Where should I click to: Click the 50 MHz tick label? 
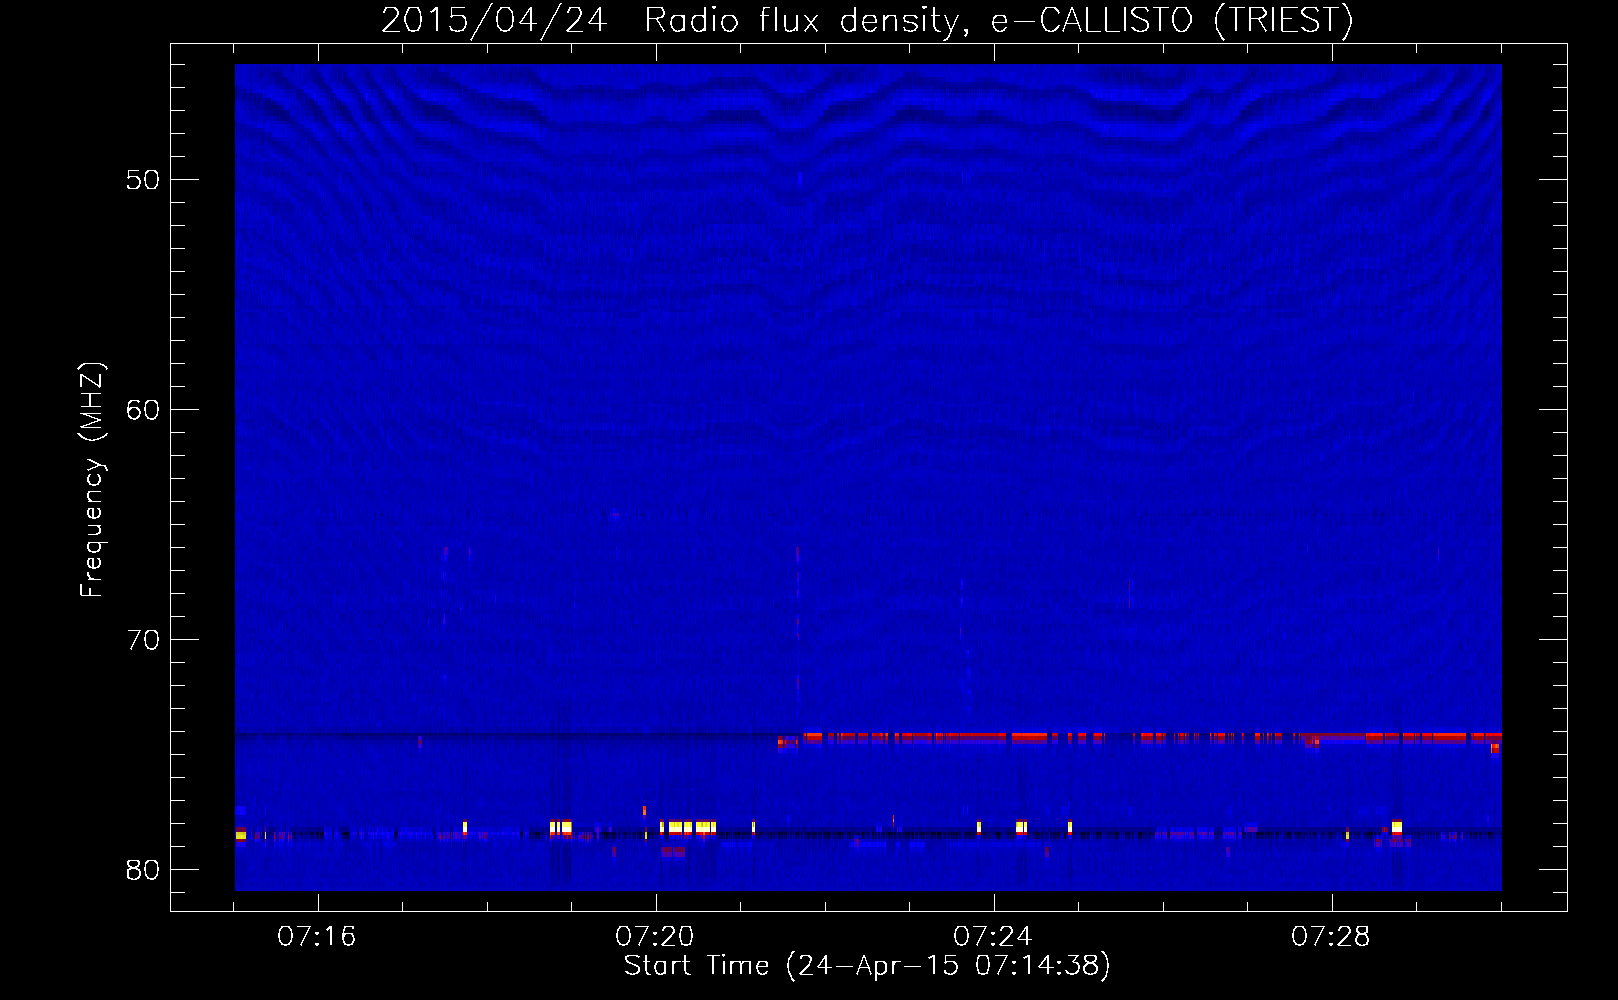point(143,180)
